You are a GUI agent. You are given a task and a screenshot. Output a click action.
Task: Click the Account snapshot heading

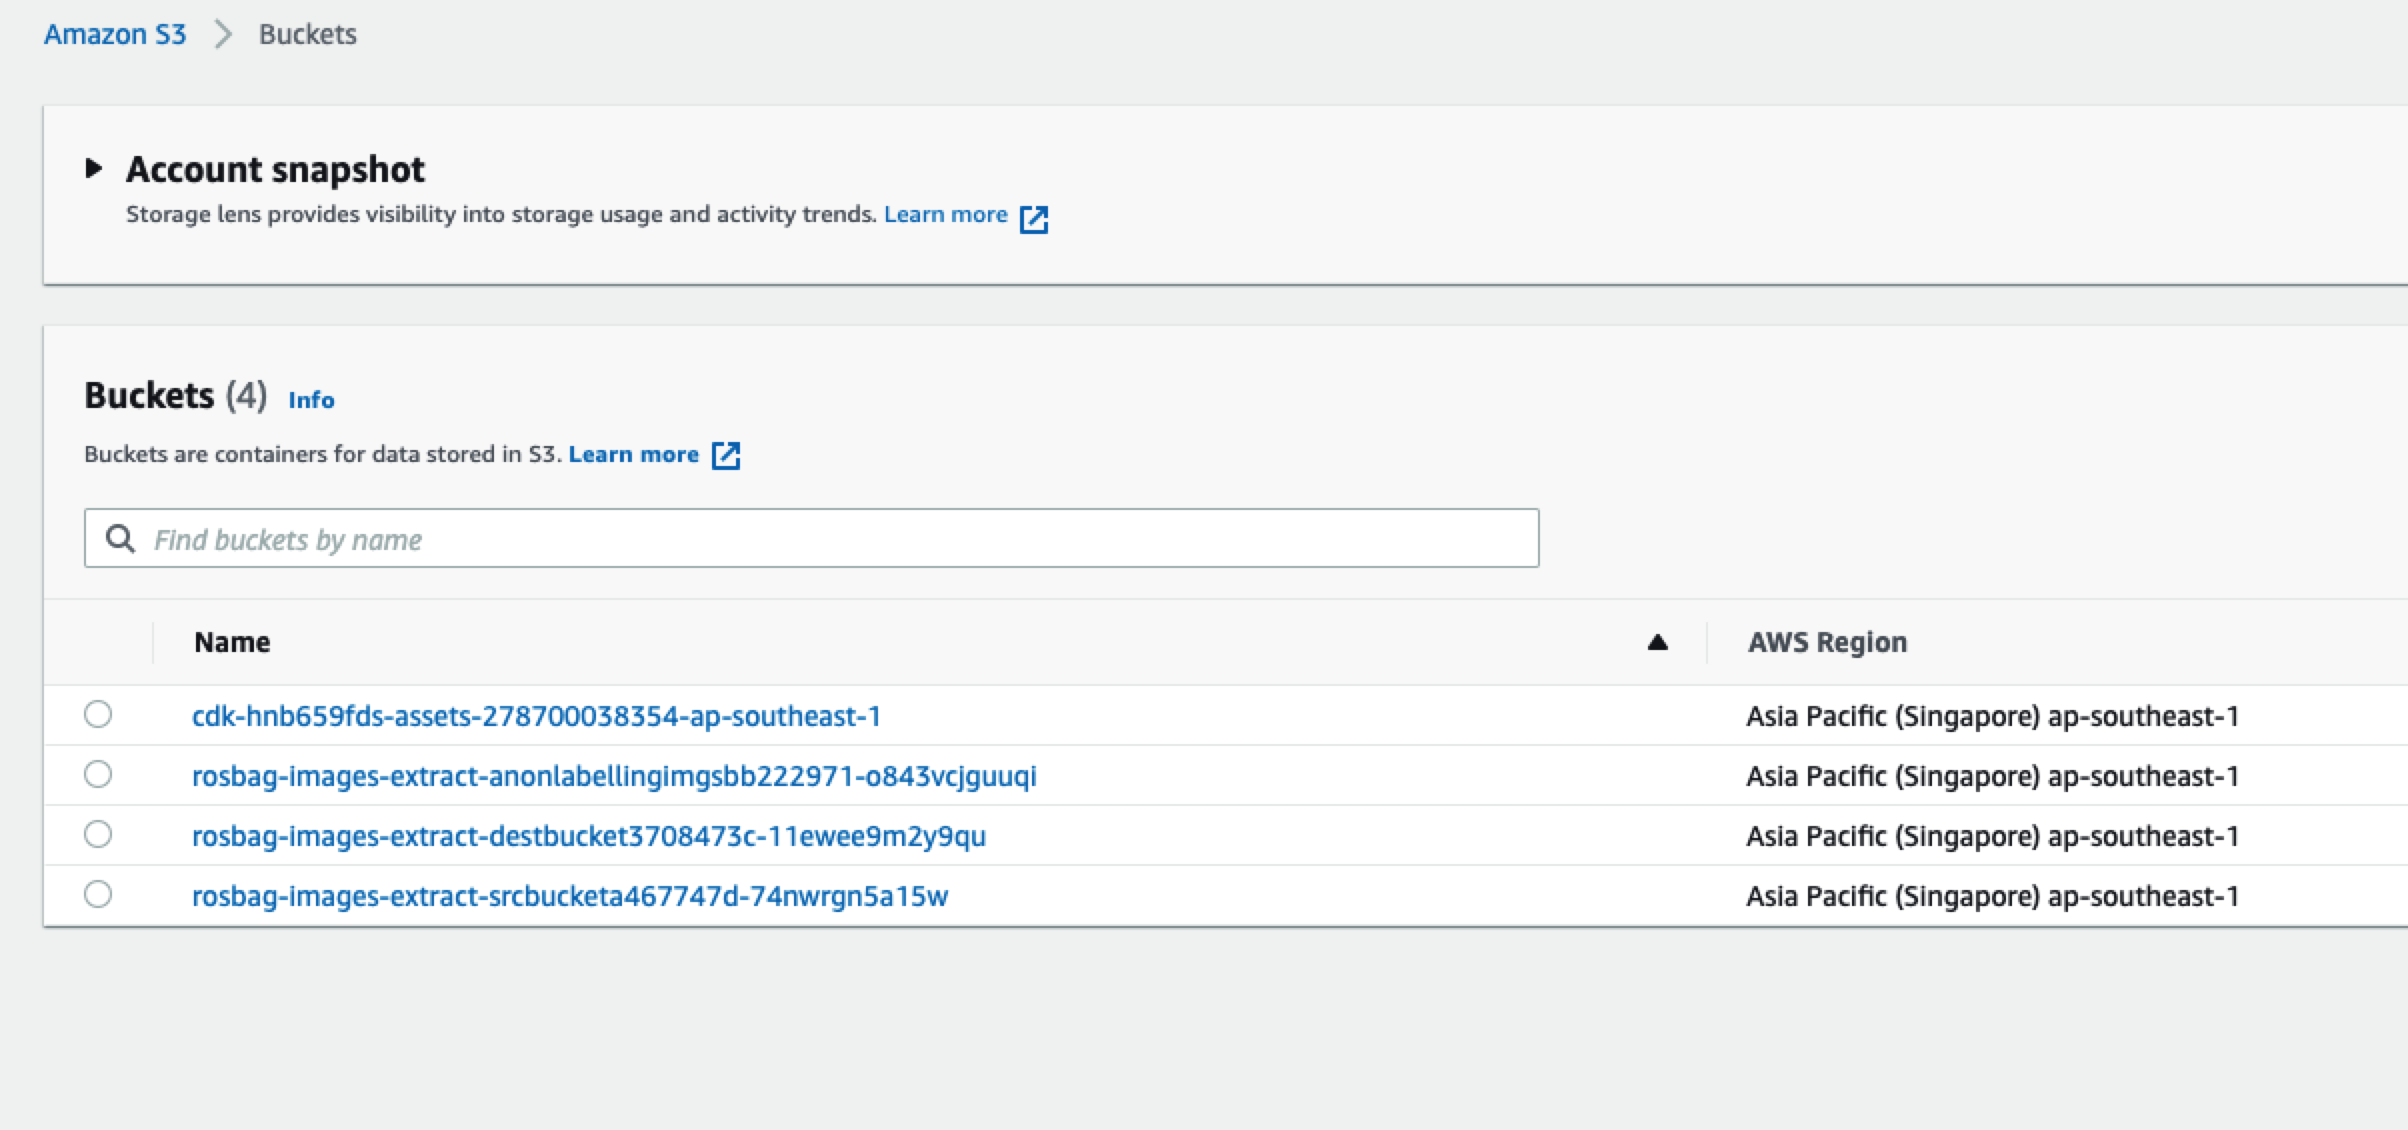click(x=275, y=170)
